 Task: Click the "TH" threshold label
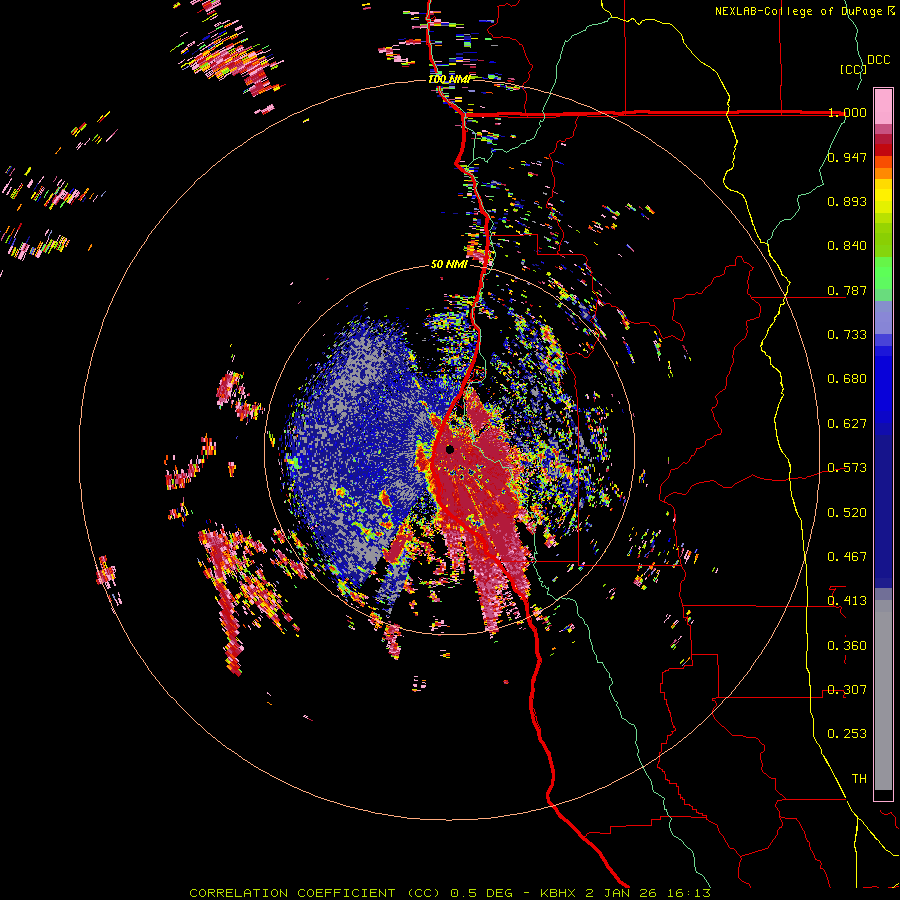859,779
